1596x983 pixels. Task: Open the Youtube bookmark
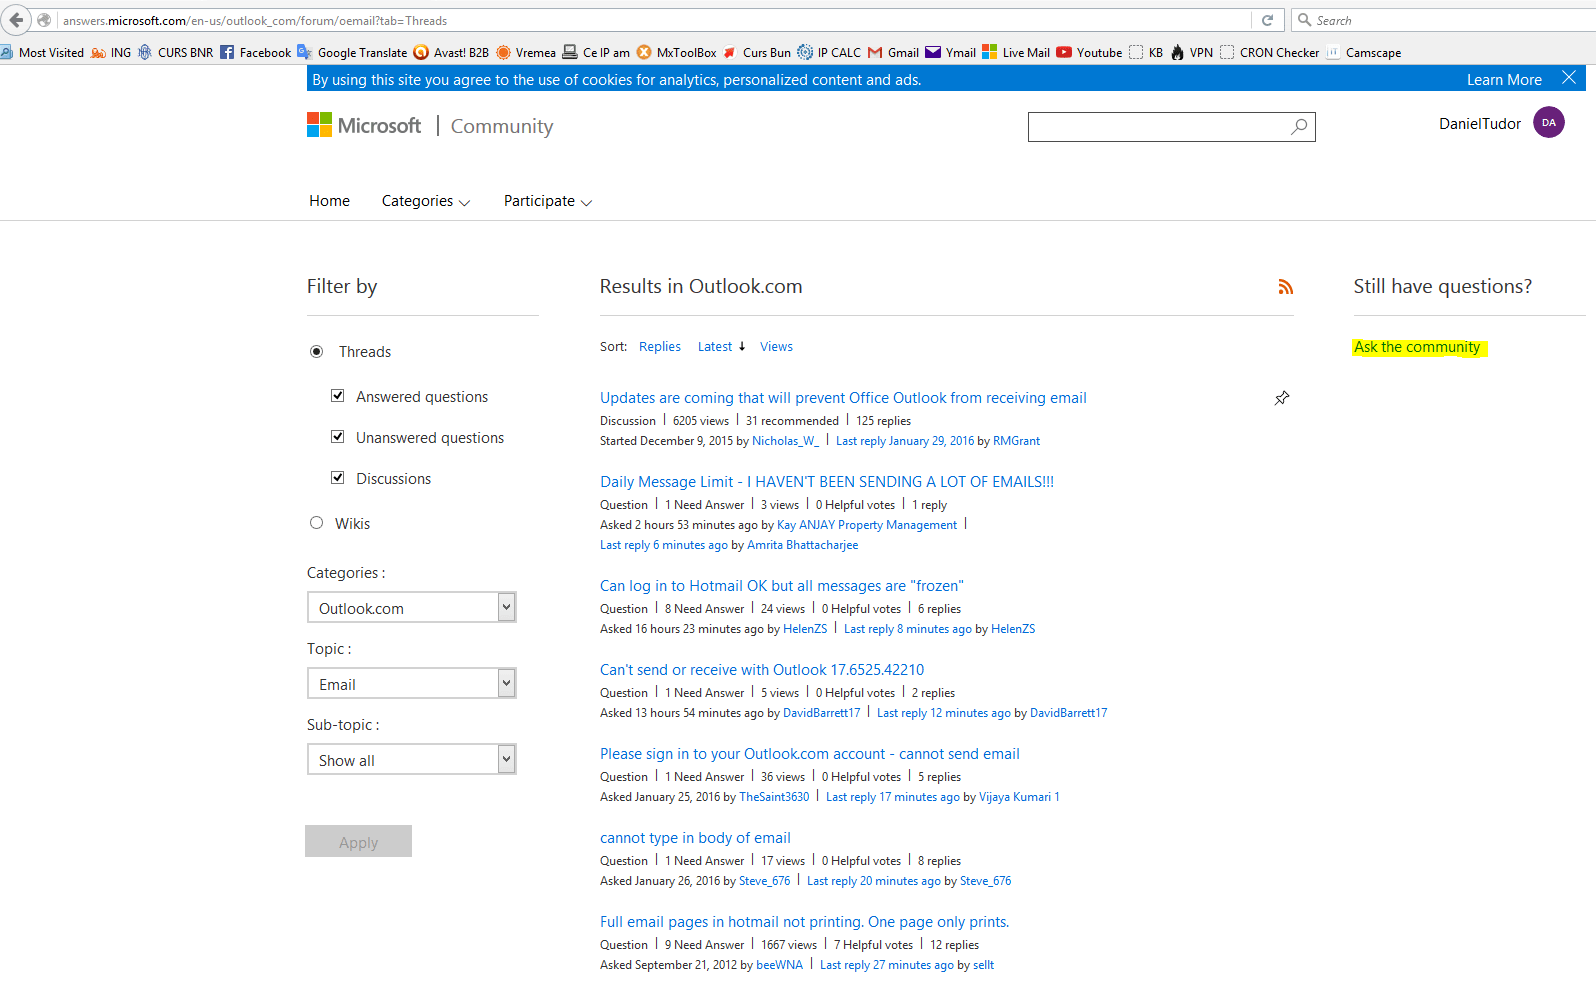(1089, 53)
